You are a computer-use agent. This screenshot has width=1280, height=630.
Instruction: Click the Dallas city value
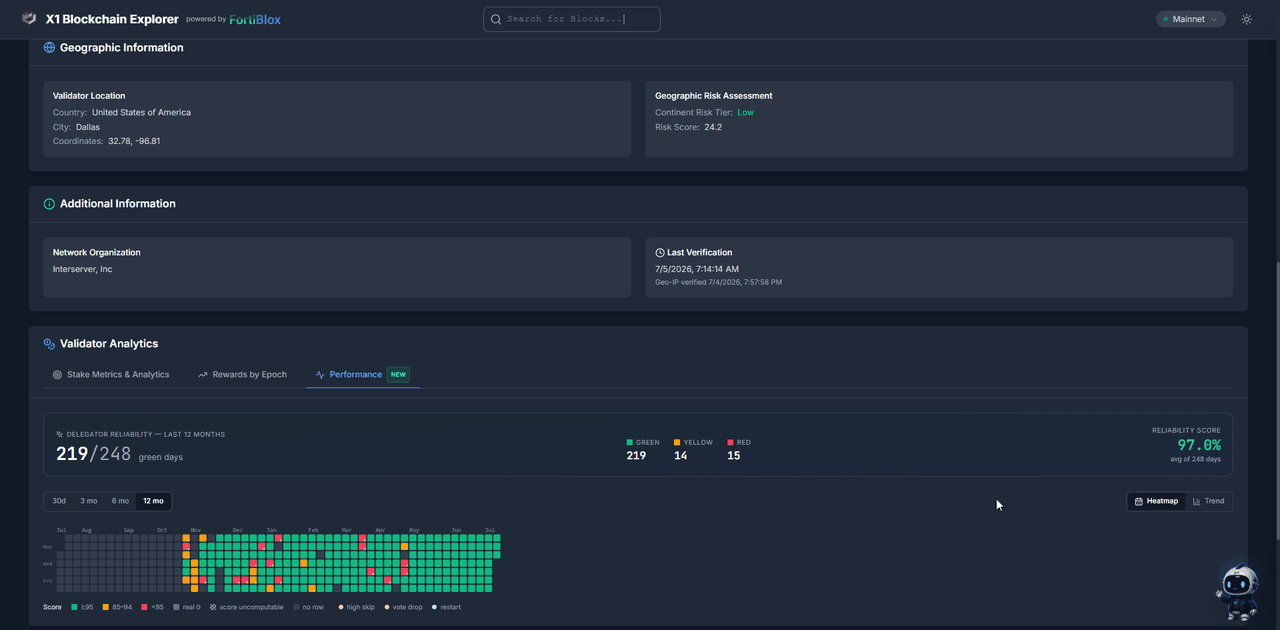pos(88,127)
